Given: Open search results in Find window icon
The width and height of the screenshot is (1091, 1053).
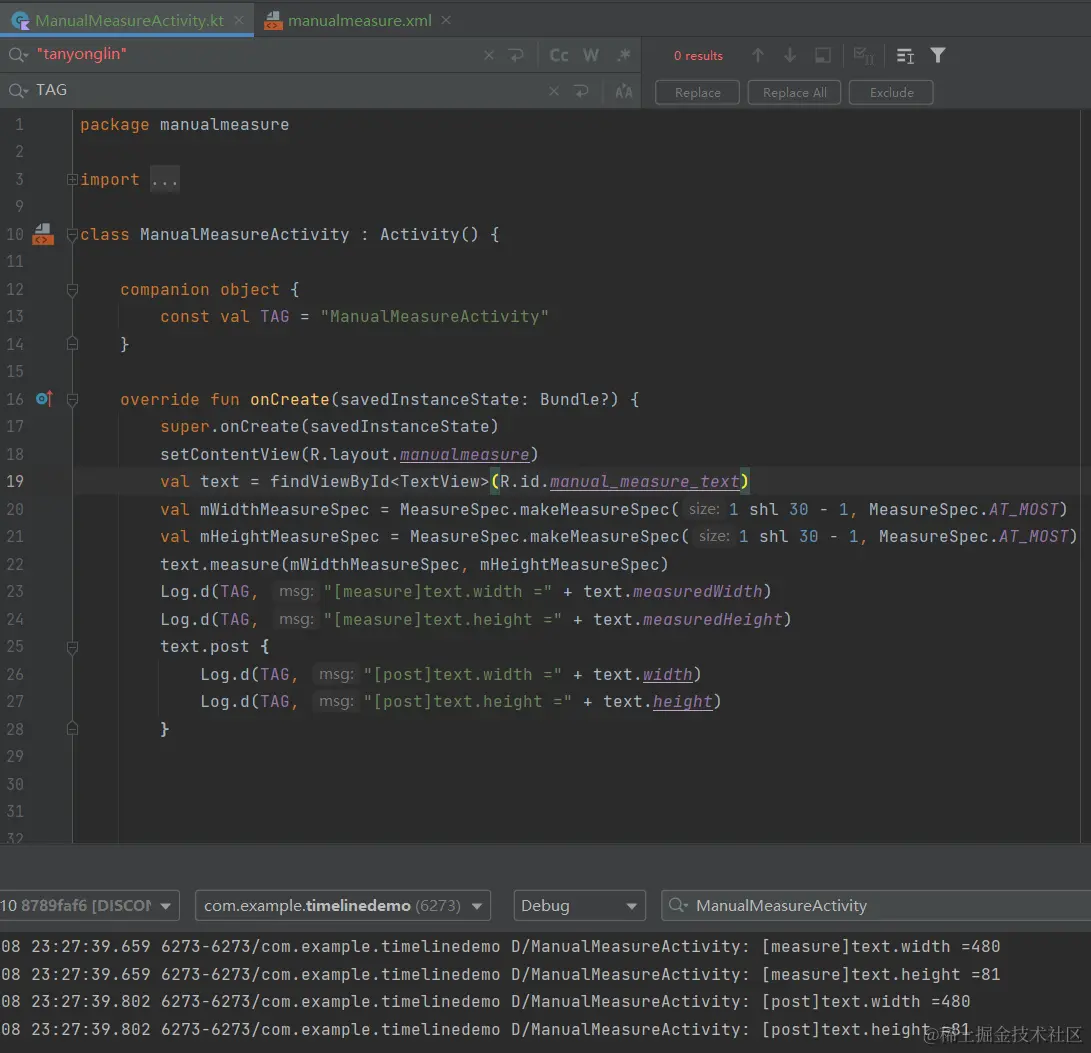Looking at the screenshot, I should pos(822,56).
